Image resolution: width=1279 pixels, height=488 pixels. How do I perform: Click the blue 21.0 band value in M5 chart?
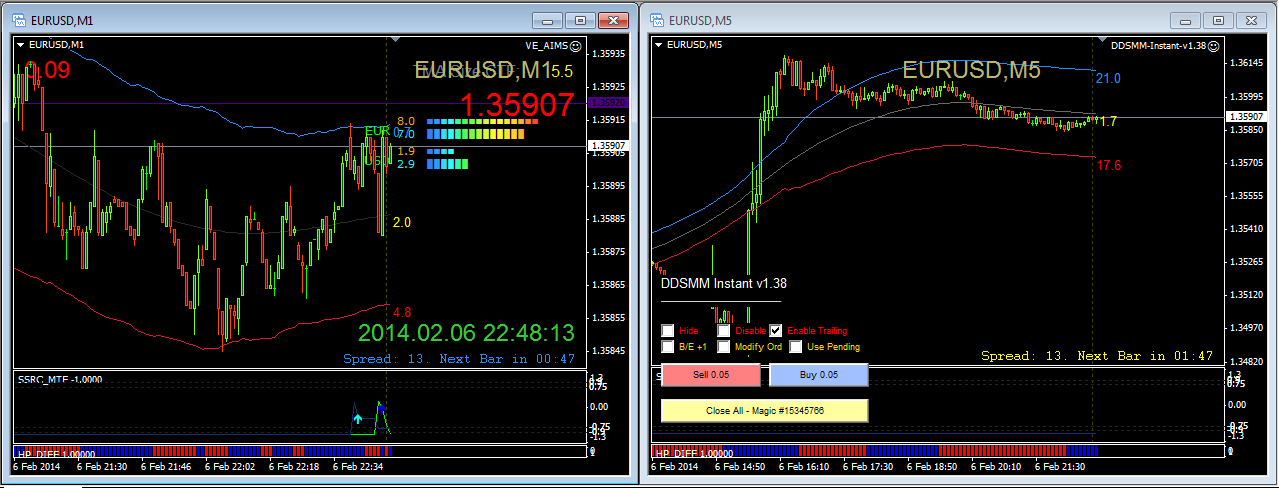(x=1108, y=78)
